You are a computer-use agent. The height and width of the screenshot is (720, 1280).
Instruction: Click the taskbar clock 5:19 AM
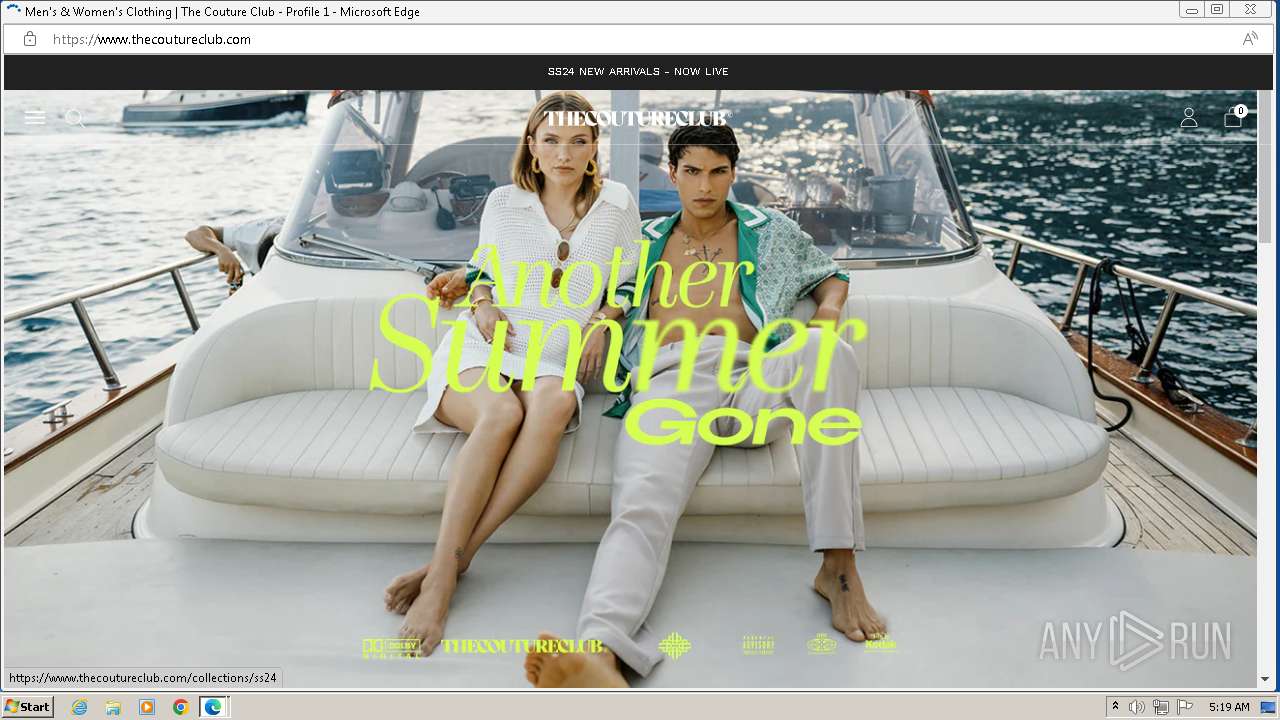click(x=1229, y=707)
